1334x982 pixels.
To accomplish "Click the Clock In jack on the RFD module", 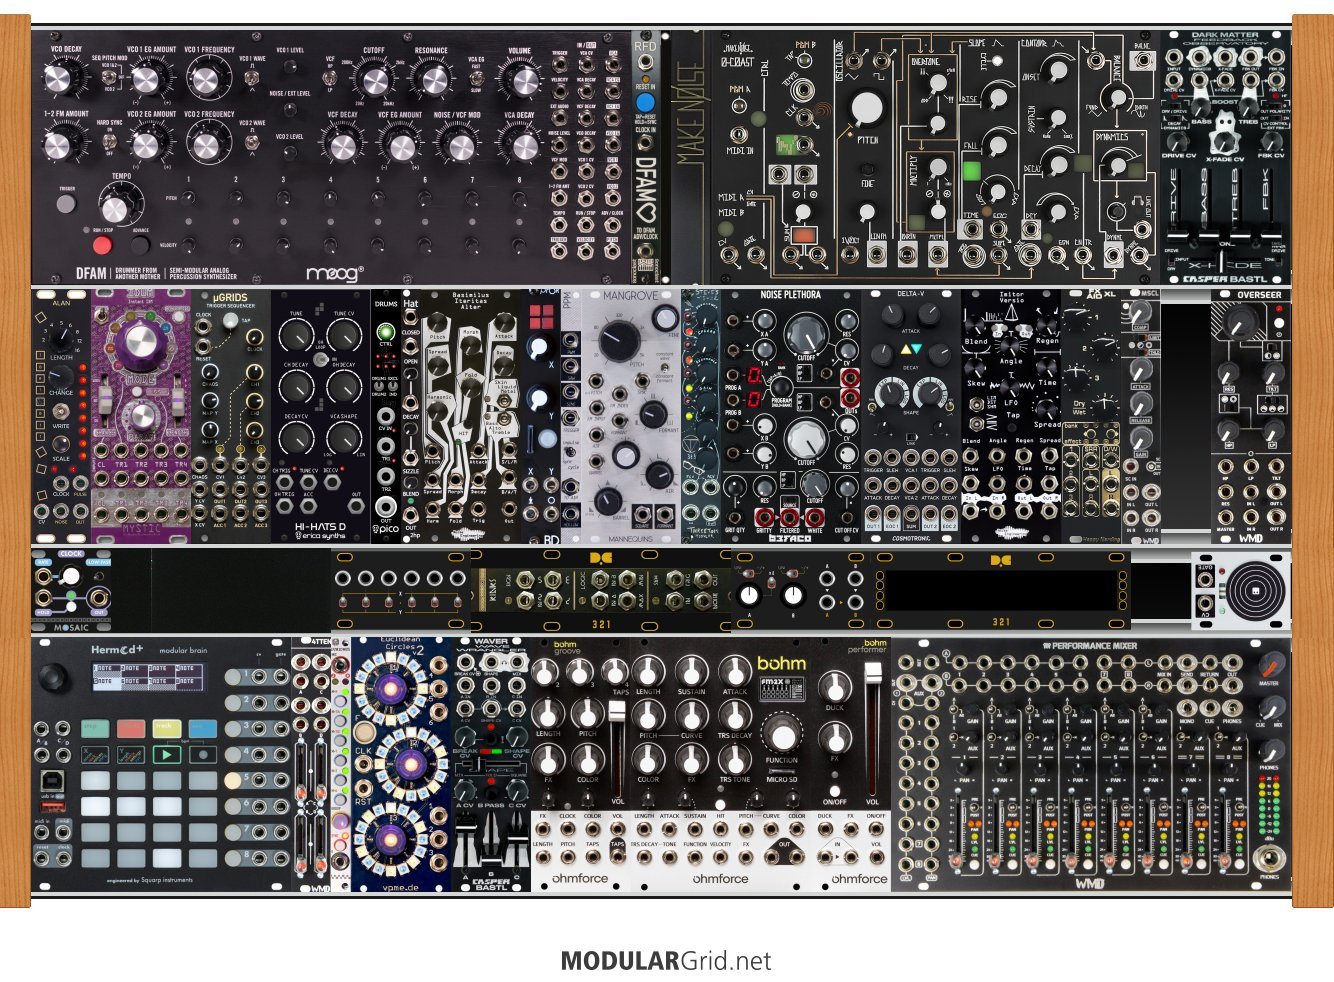I will pos(646,144).
